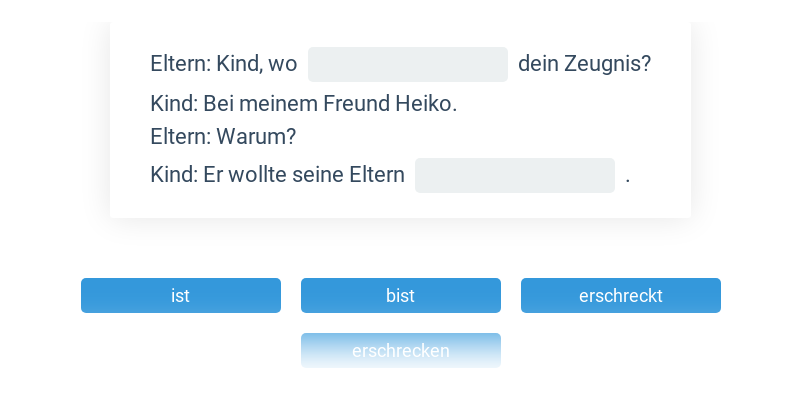
Task: Select the faded 'erschrecken' word button
Action: coord(400,351)
